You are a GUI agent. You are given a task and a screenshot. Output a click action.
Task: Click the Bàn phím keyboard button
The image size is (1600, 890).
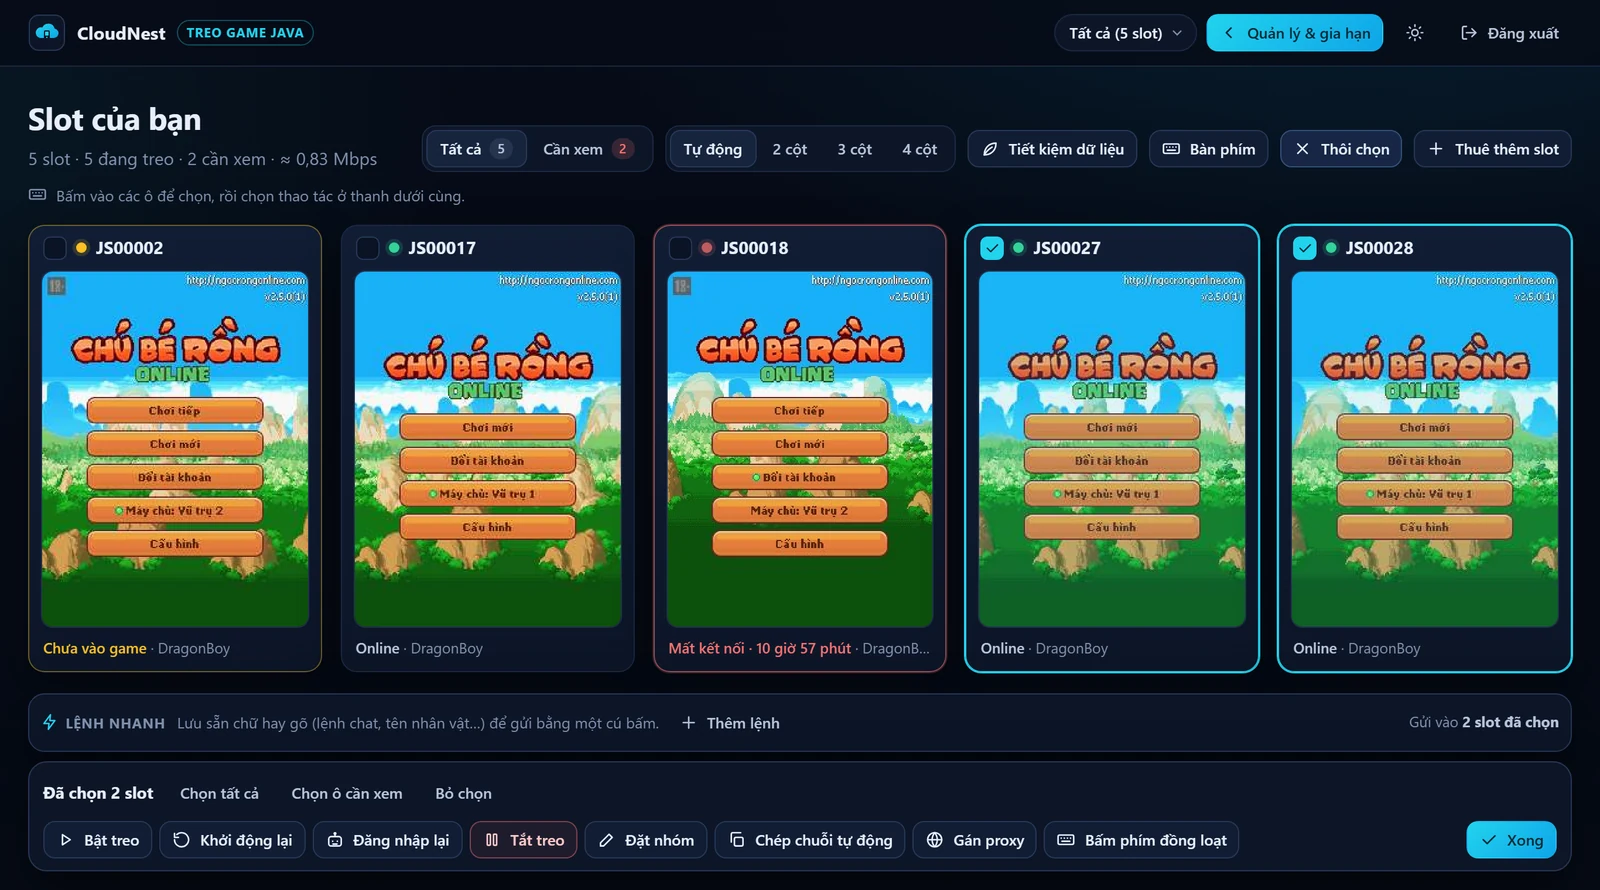[x=1209, y=149]
